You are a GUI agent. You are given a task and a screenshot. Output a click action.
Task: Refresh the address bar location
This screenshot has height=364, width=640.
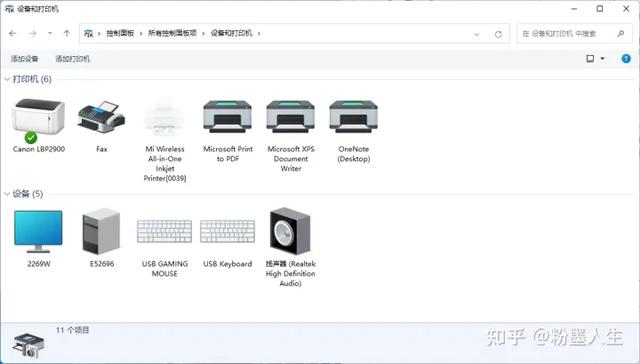pos(498,34)
